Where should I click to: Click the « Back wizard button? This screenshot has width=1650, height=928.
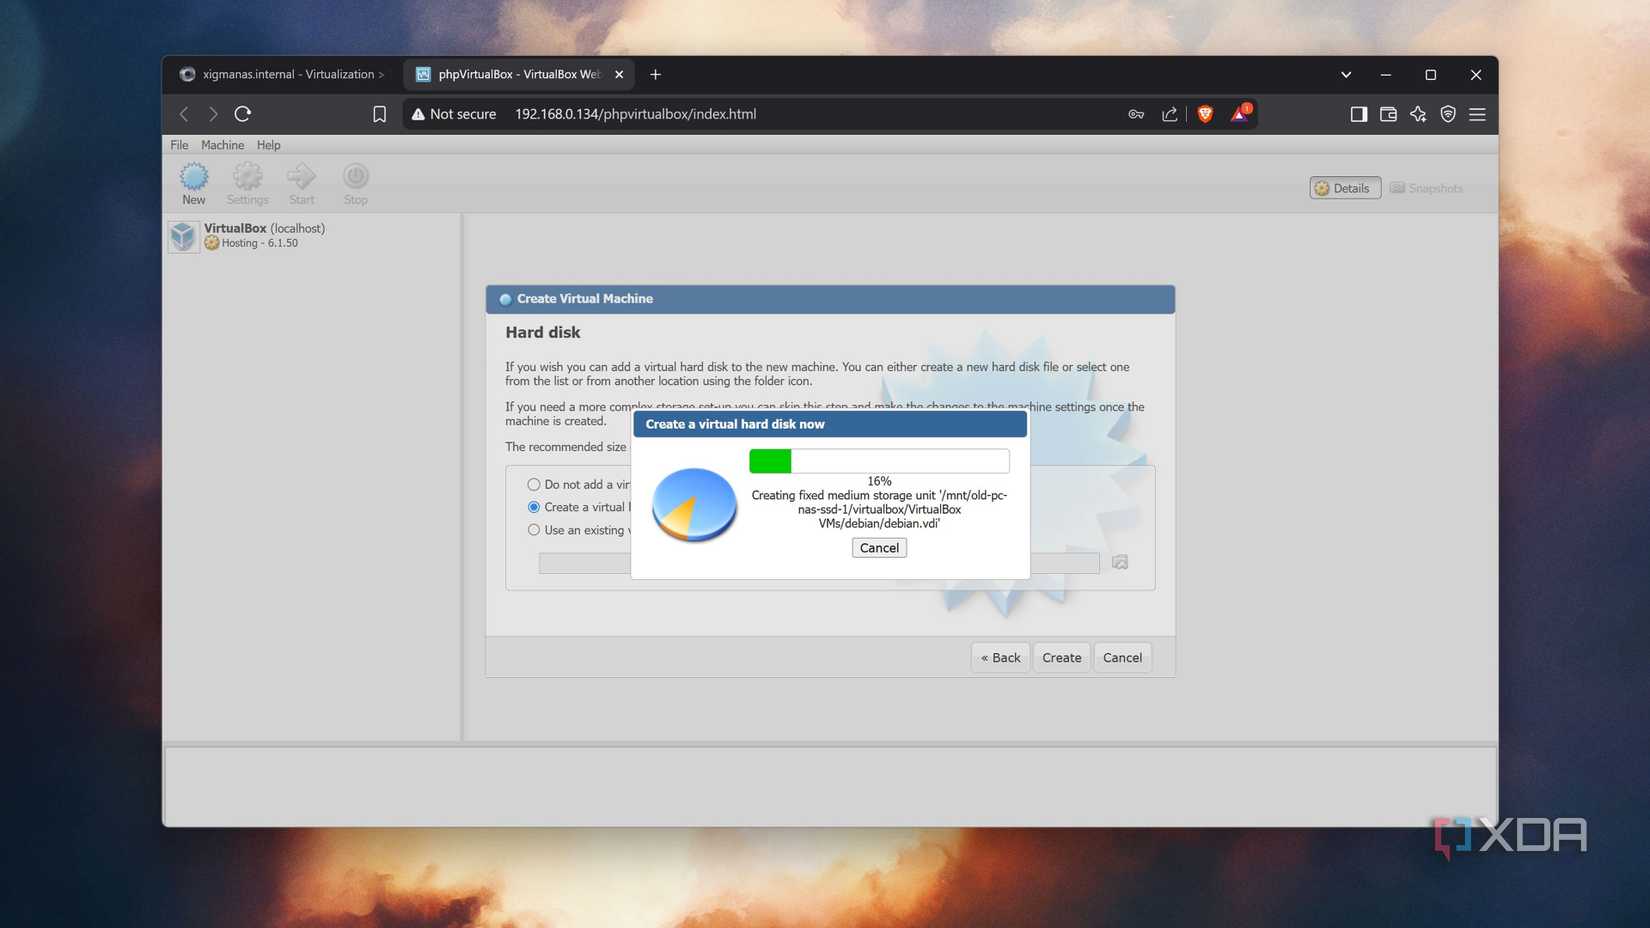tap(1000, 657)
